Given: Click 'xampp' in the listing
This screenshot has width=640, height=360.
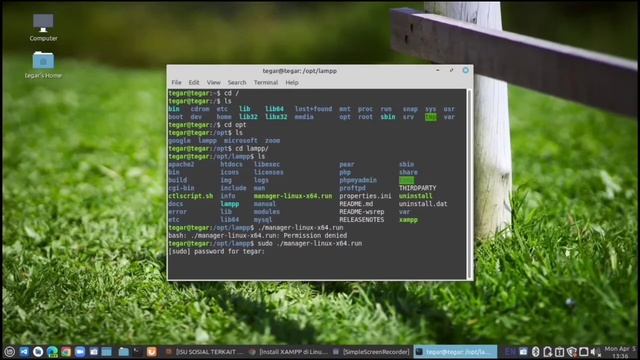Looking at the screenshot, I should pos(408,220).
